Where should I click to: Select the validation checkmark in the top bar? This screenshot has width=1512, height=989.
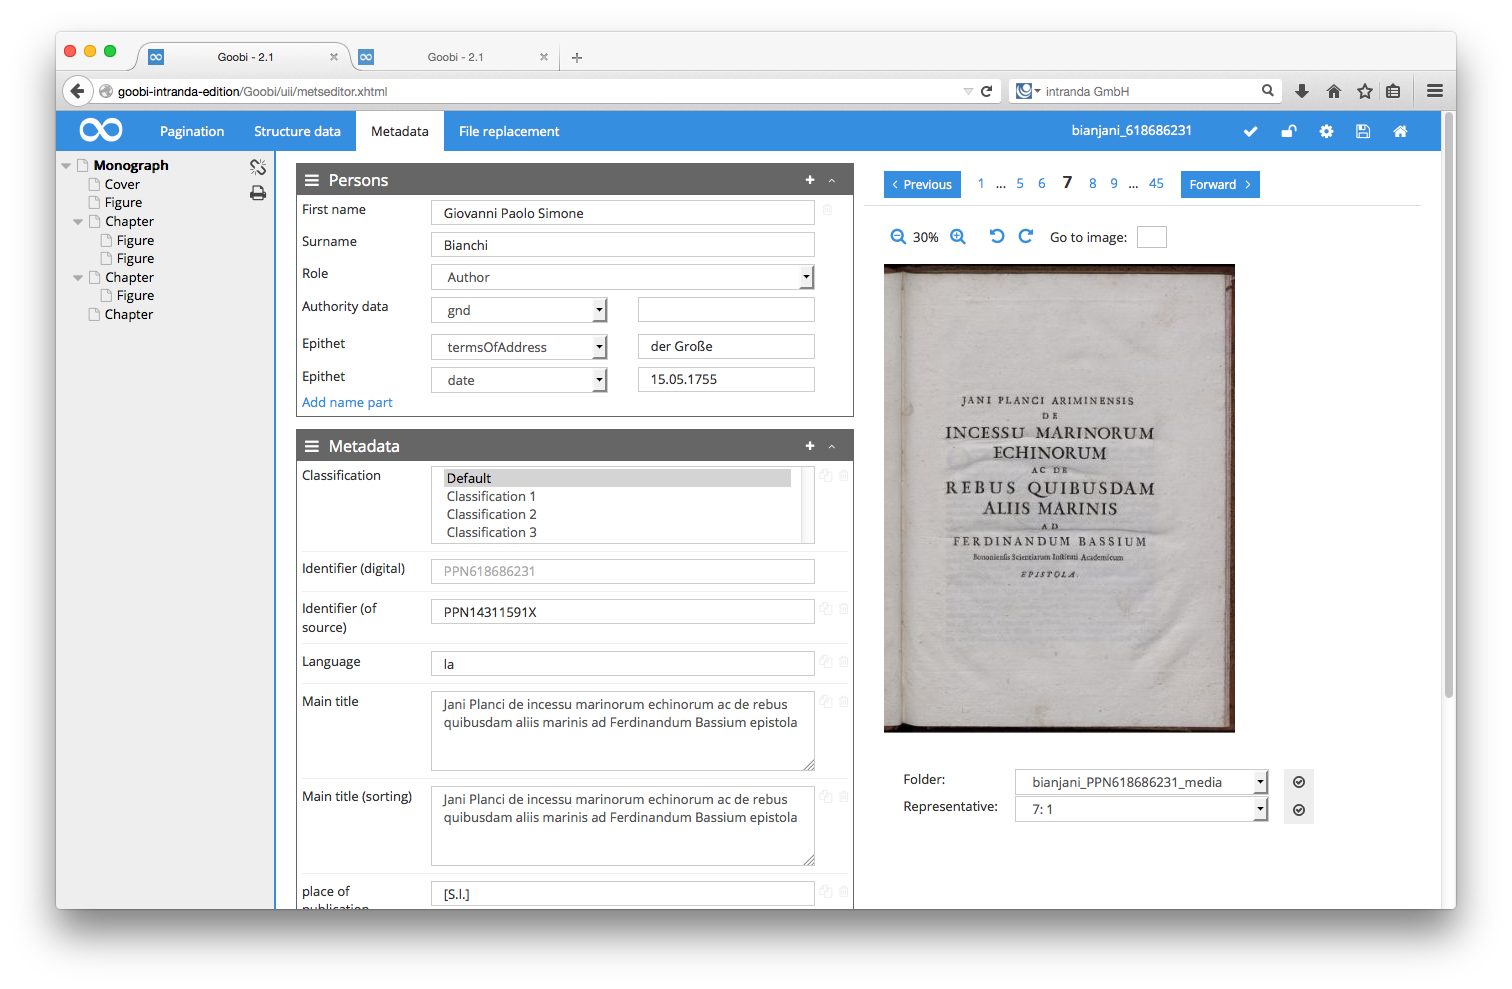point(1250,130)
